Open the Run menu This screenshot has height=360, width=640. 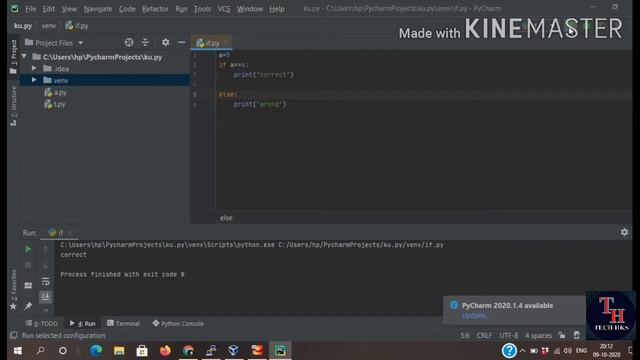tap(181, 9)
